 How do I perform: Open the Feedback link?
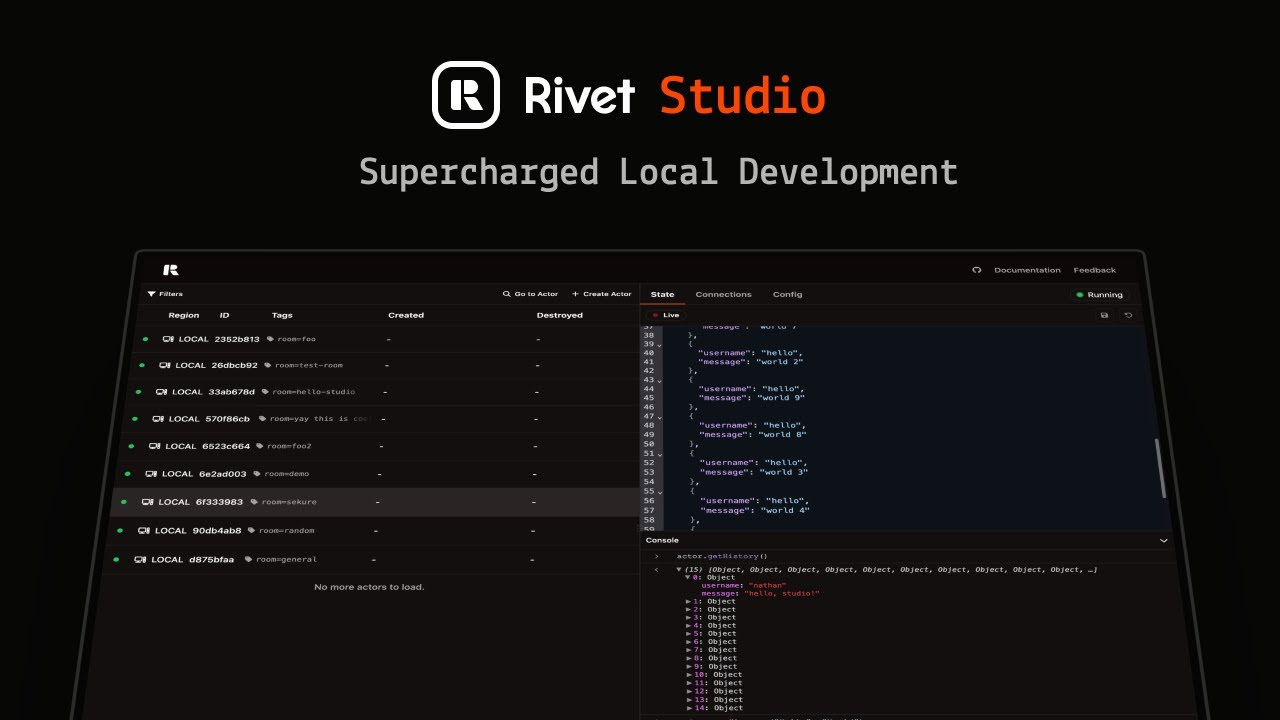point(1095,270)
